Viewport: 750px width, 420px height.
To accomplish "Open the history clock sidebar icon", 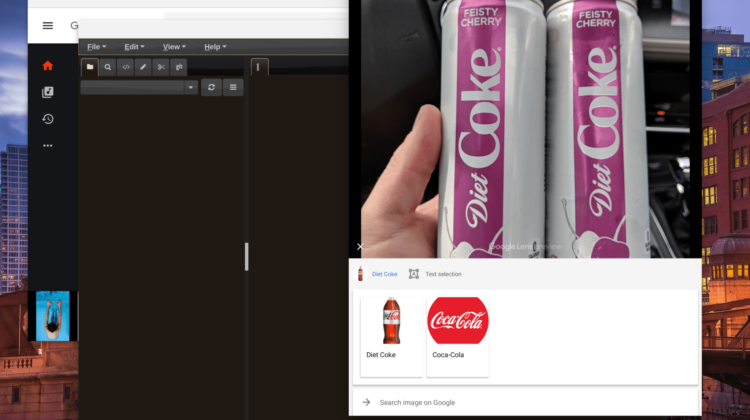I will point(47,119).
